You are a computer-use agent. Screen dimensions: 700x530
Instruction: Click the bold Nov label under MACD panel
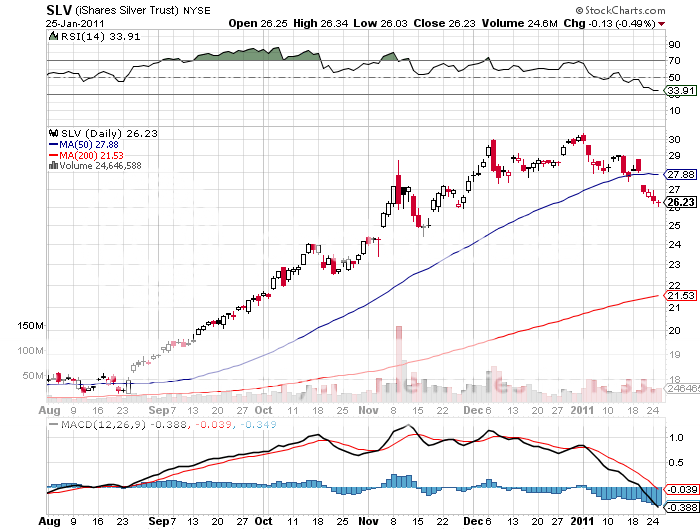click(368, 521)
